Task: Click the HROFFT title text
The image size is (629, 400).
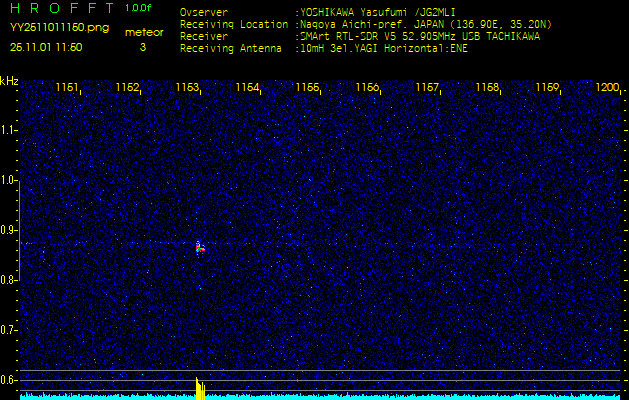Action: click(x=62, y=8)
